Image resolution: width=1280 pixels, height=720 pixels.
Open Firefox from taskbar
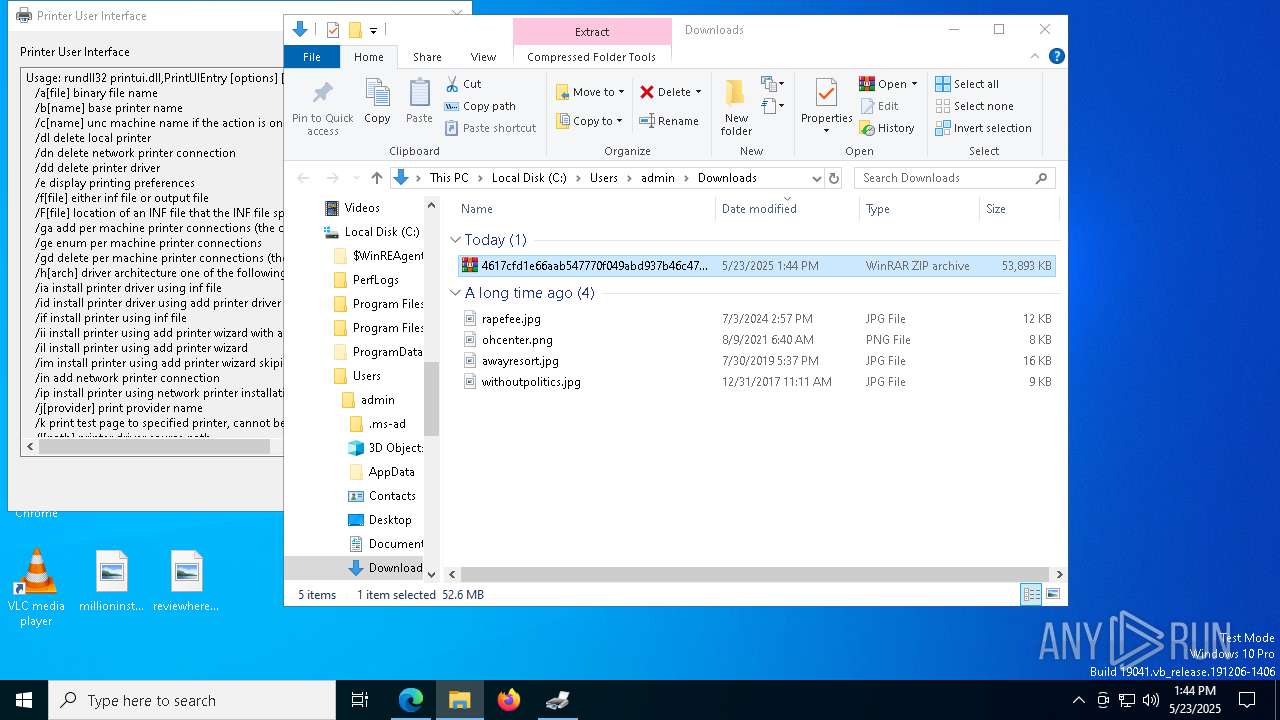click(509, 700)
